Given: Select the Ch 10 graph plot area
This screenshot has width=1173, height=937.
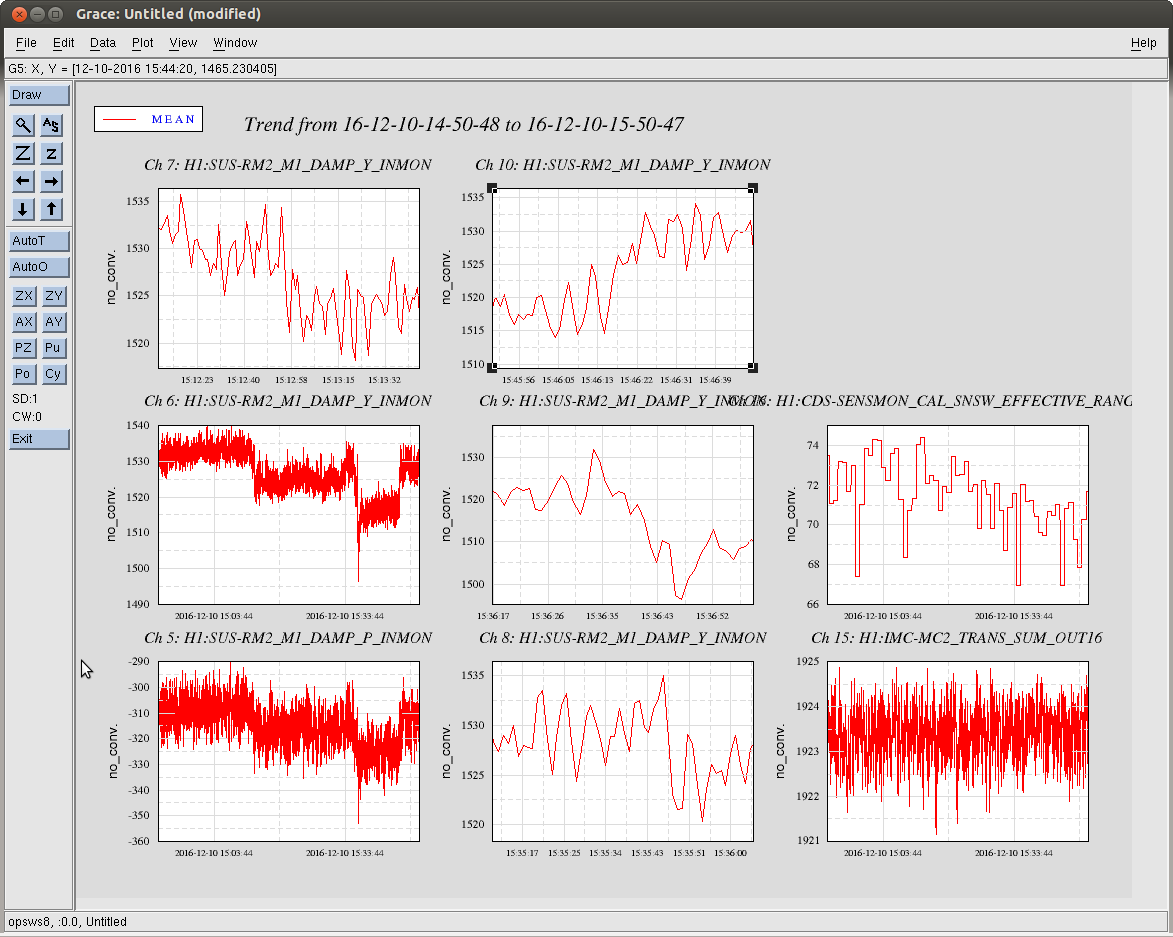Looking at the screenshot, I should pos(622,278).
